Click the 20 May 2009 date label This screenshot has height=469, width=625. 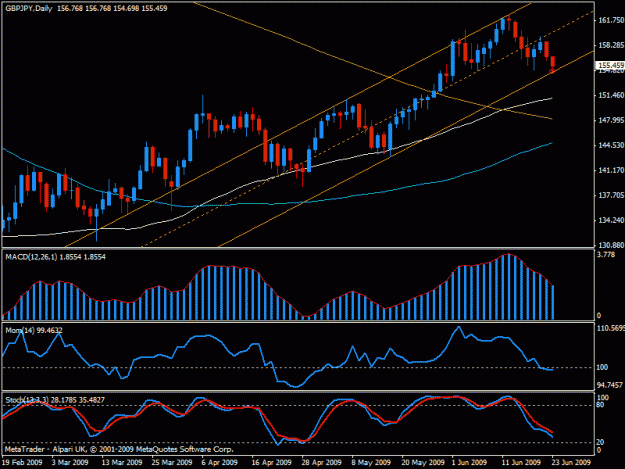[x=423, y=463]
